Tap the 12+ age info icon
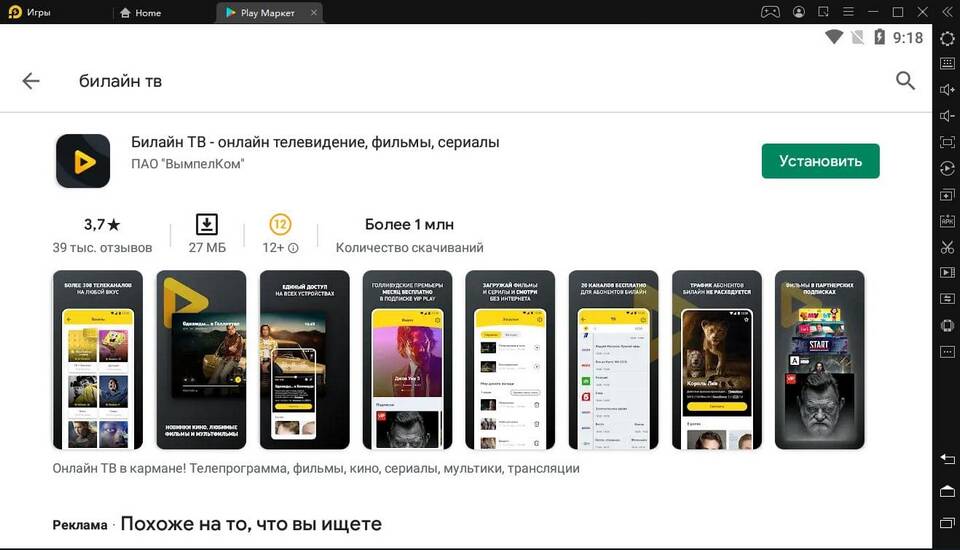Screen dimensions: 960x550 (x=293, y=248)
